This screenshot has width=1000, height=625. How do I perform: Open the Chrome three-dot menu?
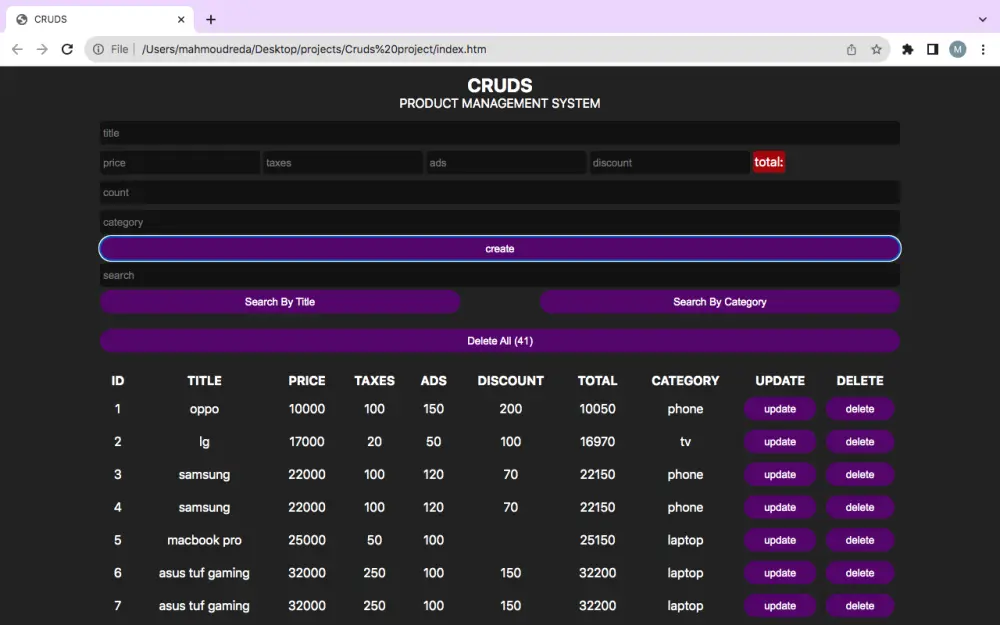pyautogui.click(x=985, y=48)
